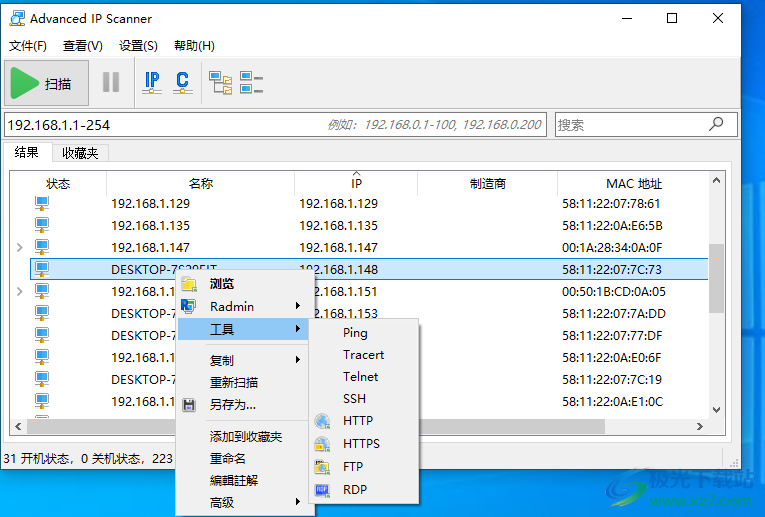The width and height of the screenshot is (765, 517).
Task: Pause the scan with the pause icon
Action: click(111, 82)
